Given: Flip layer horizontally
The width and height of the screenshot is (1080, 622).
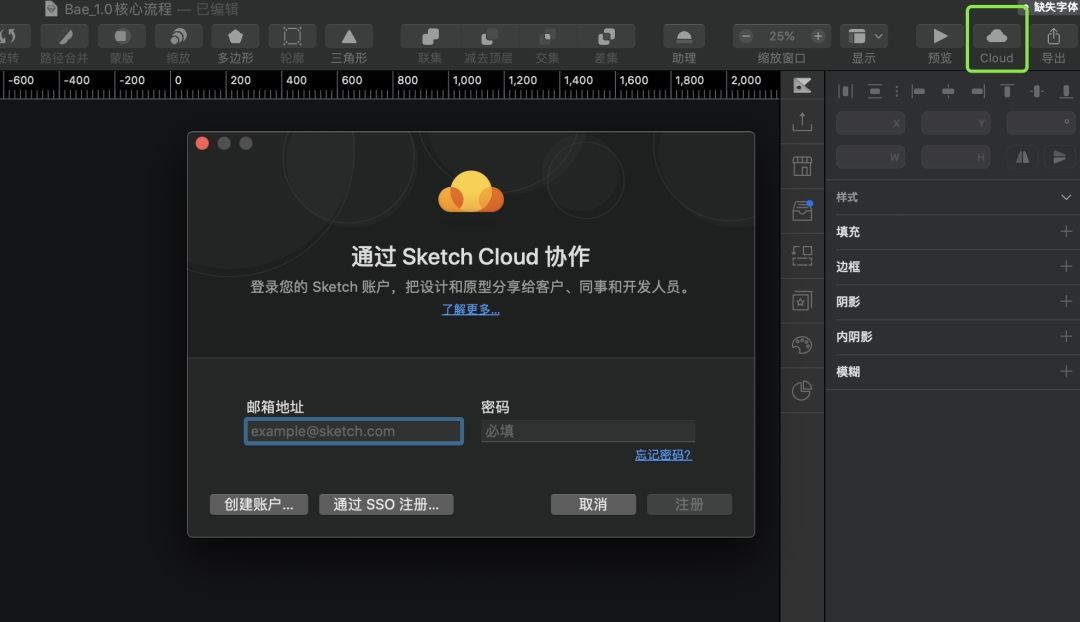Looking at the screenshot, I should click(x=1023, y=158).
